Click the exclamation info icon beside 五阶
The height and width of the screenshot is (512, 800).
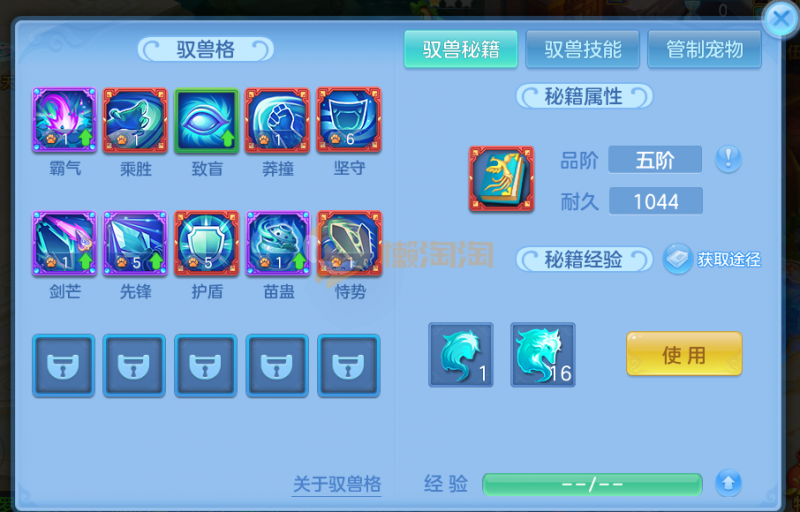[x=728, y=159]
